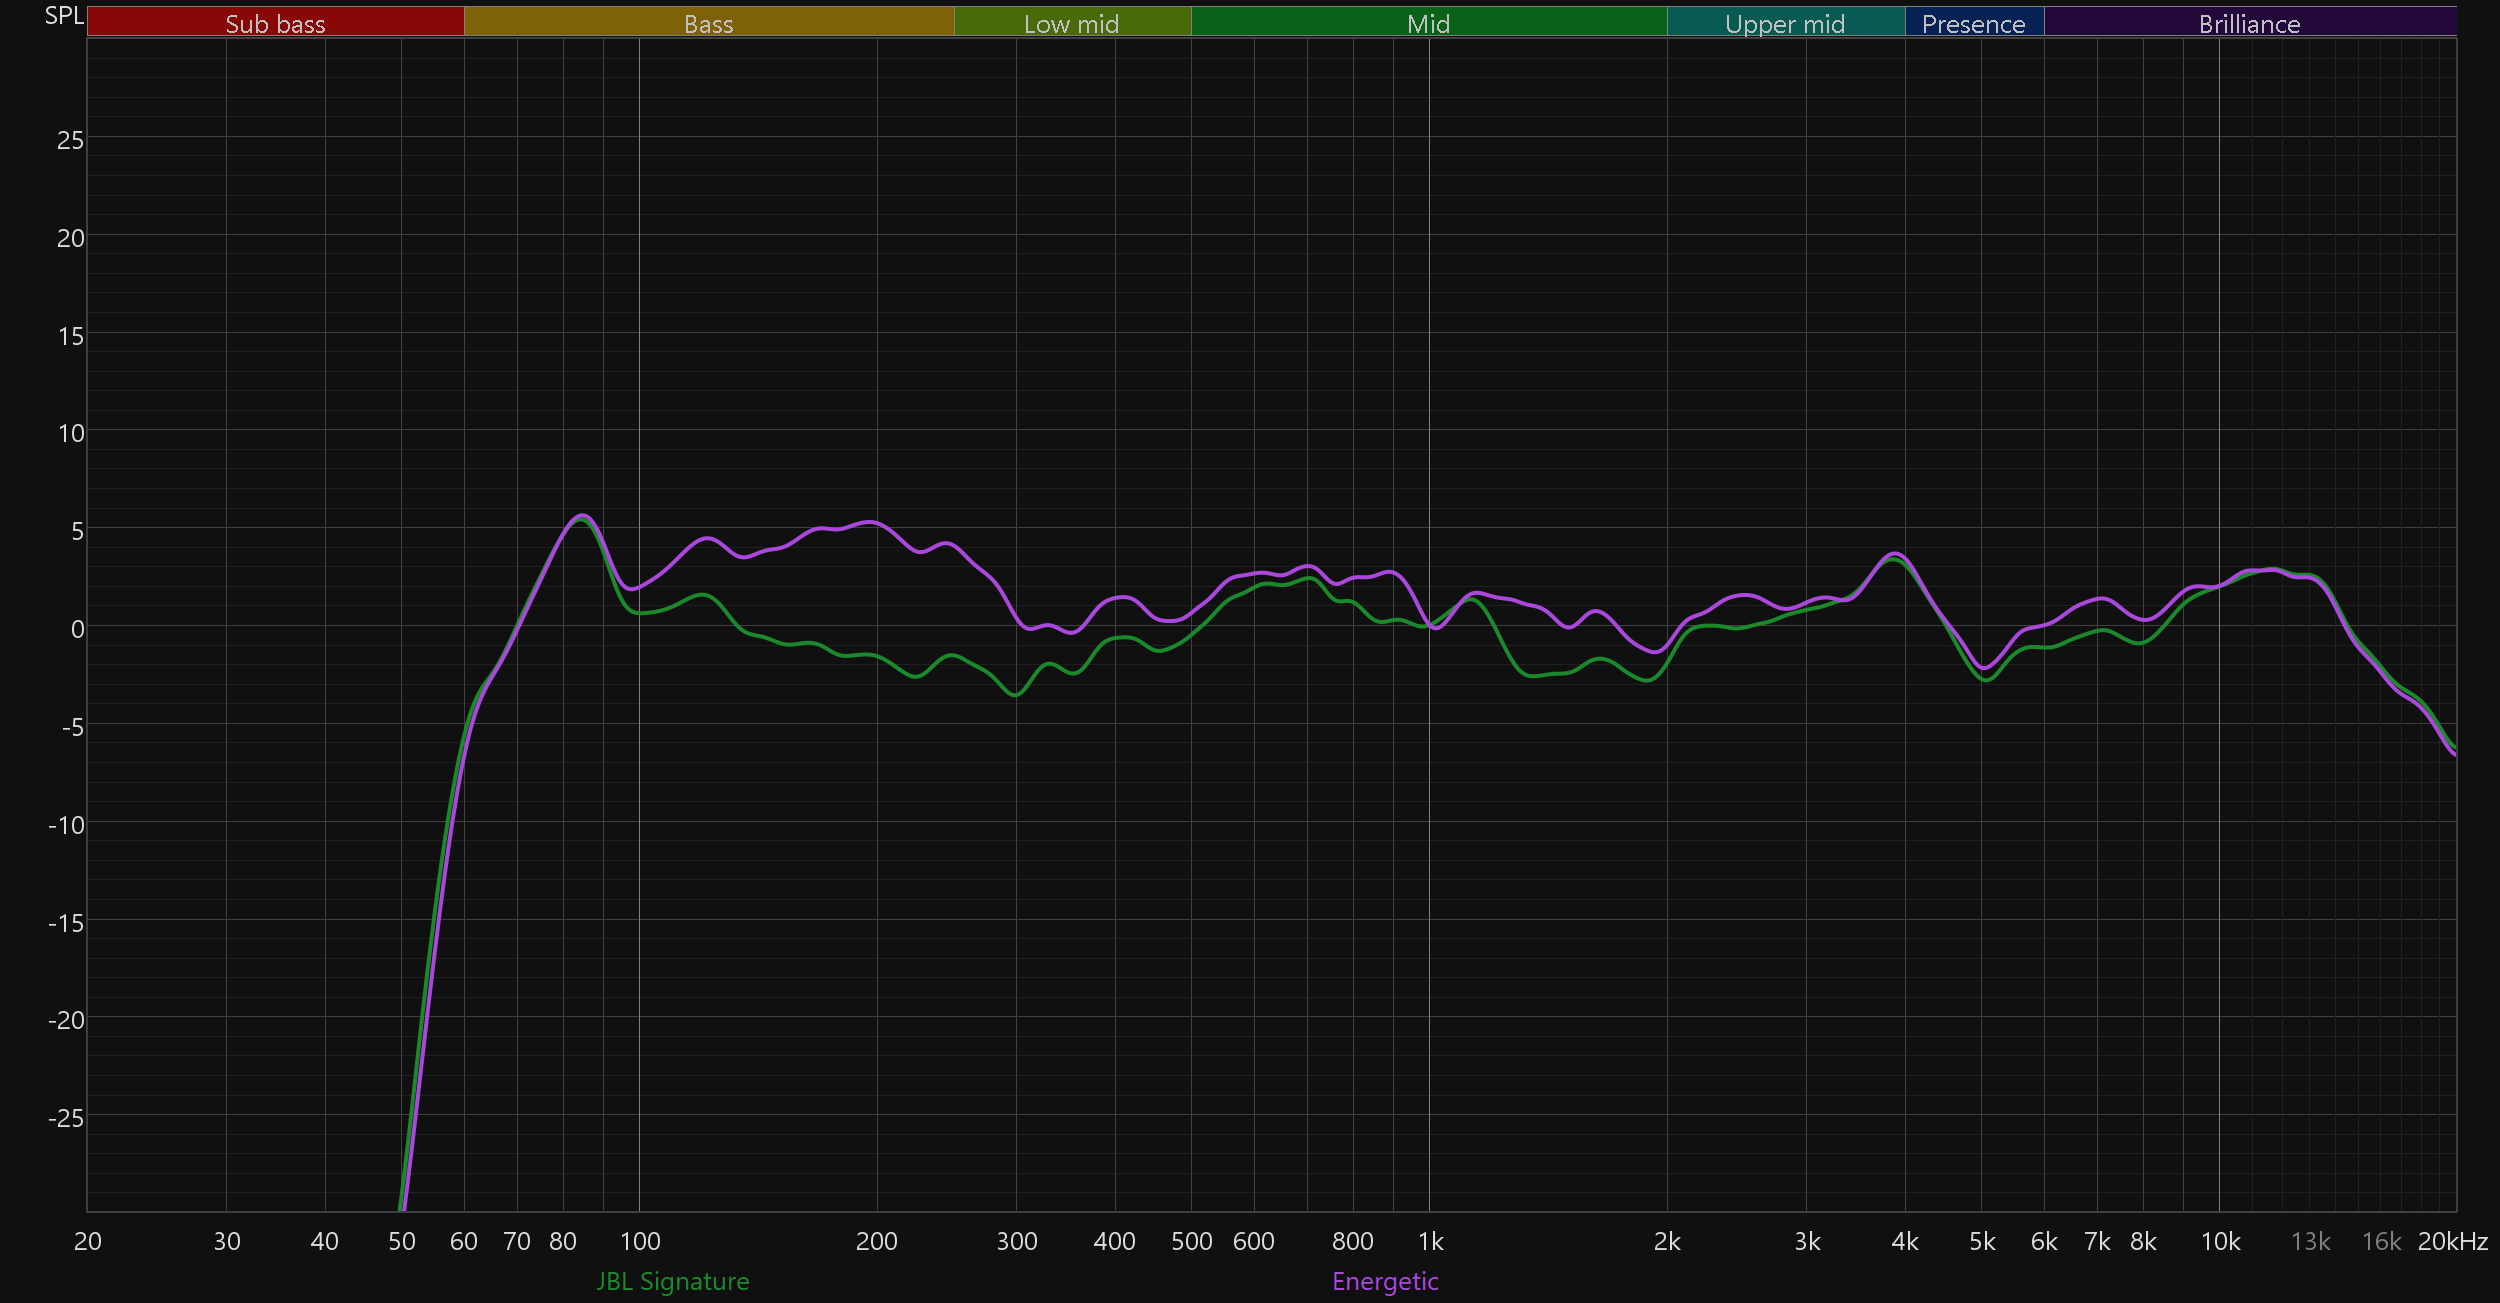Select the Mid frequency band header
Screen dimensions: 2500x1303
(x=1428, y=23)
